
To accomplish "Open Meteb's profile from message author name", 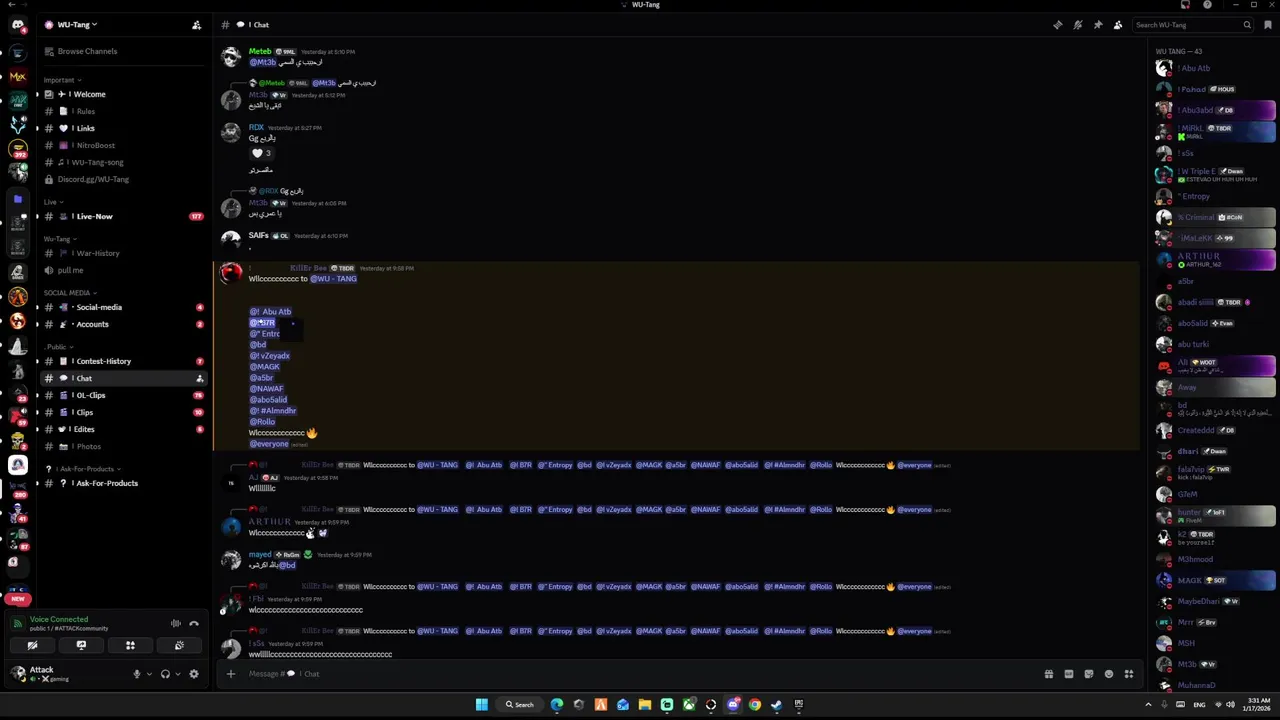I will 260,51.
